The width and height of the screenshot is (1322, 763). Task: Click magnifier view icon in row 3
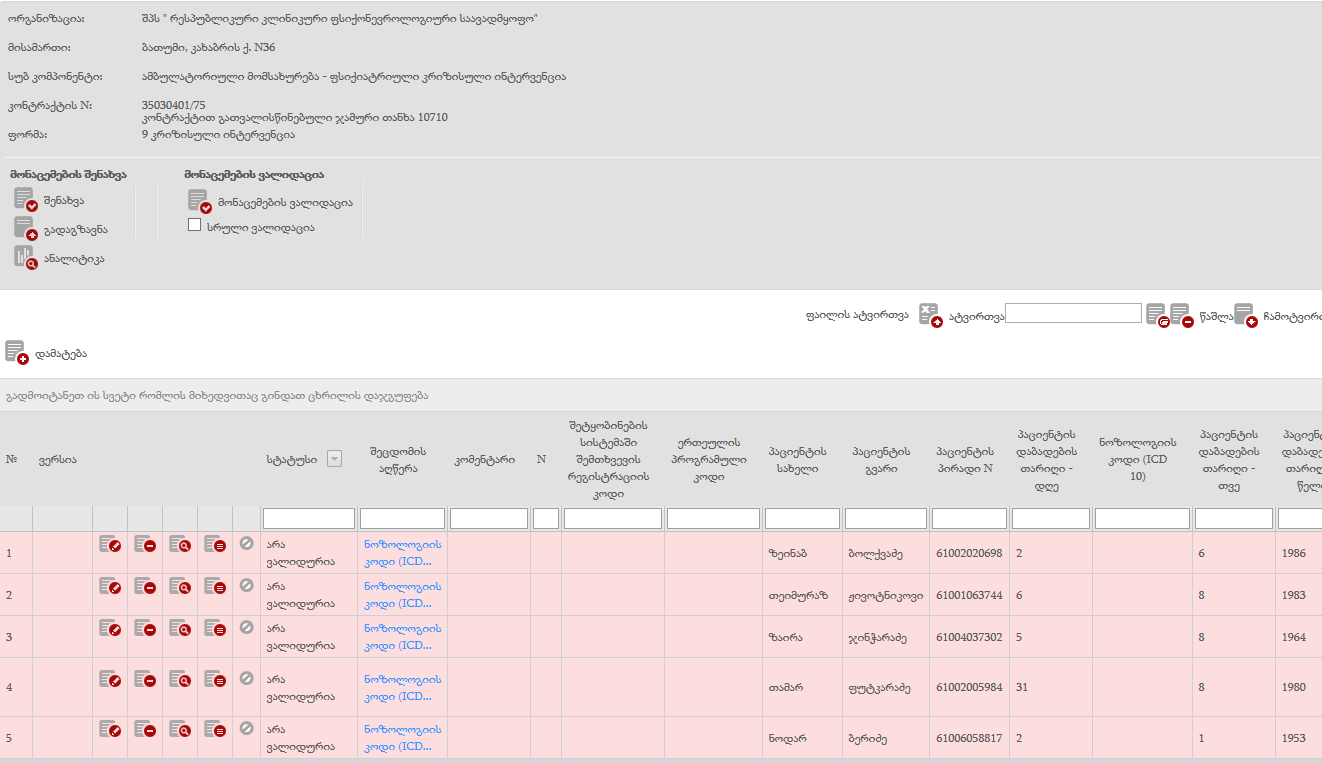(180, 629)
